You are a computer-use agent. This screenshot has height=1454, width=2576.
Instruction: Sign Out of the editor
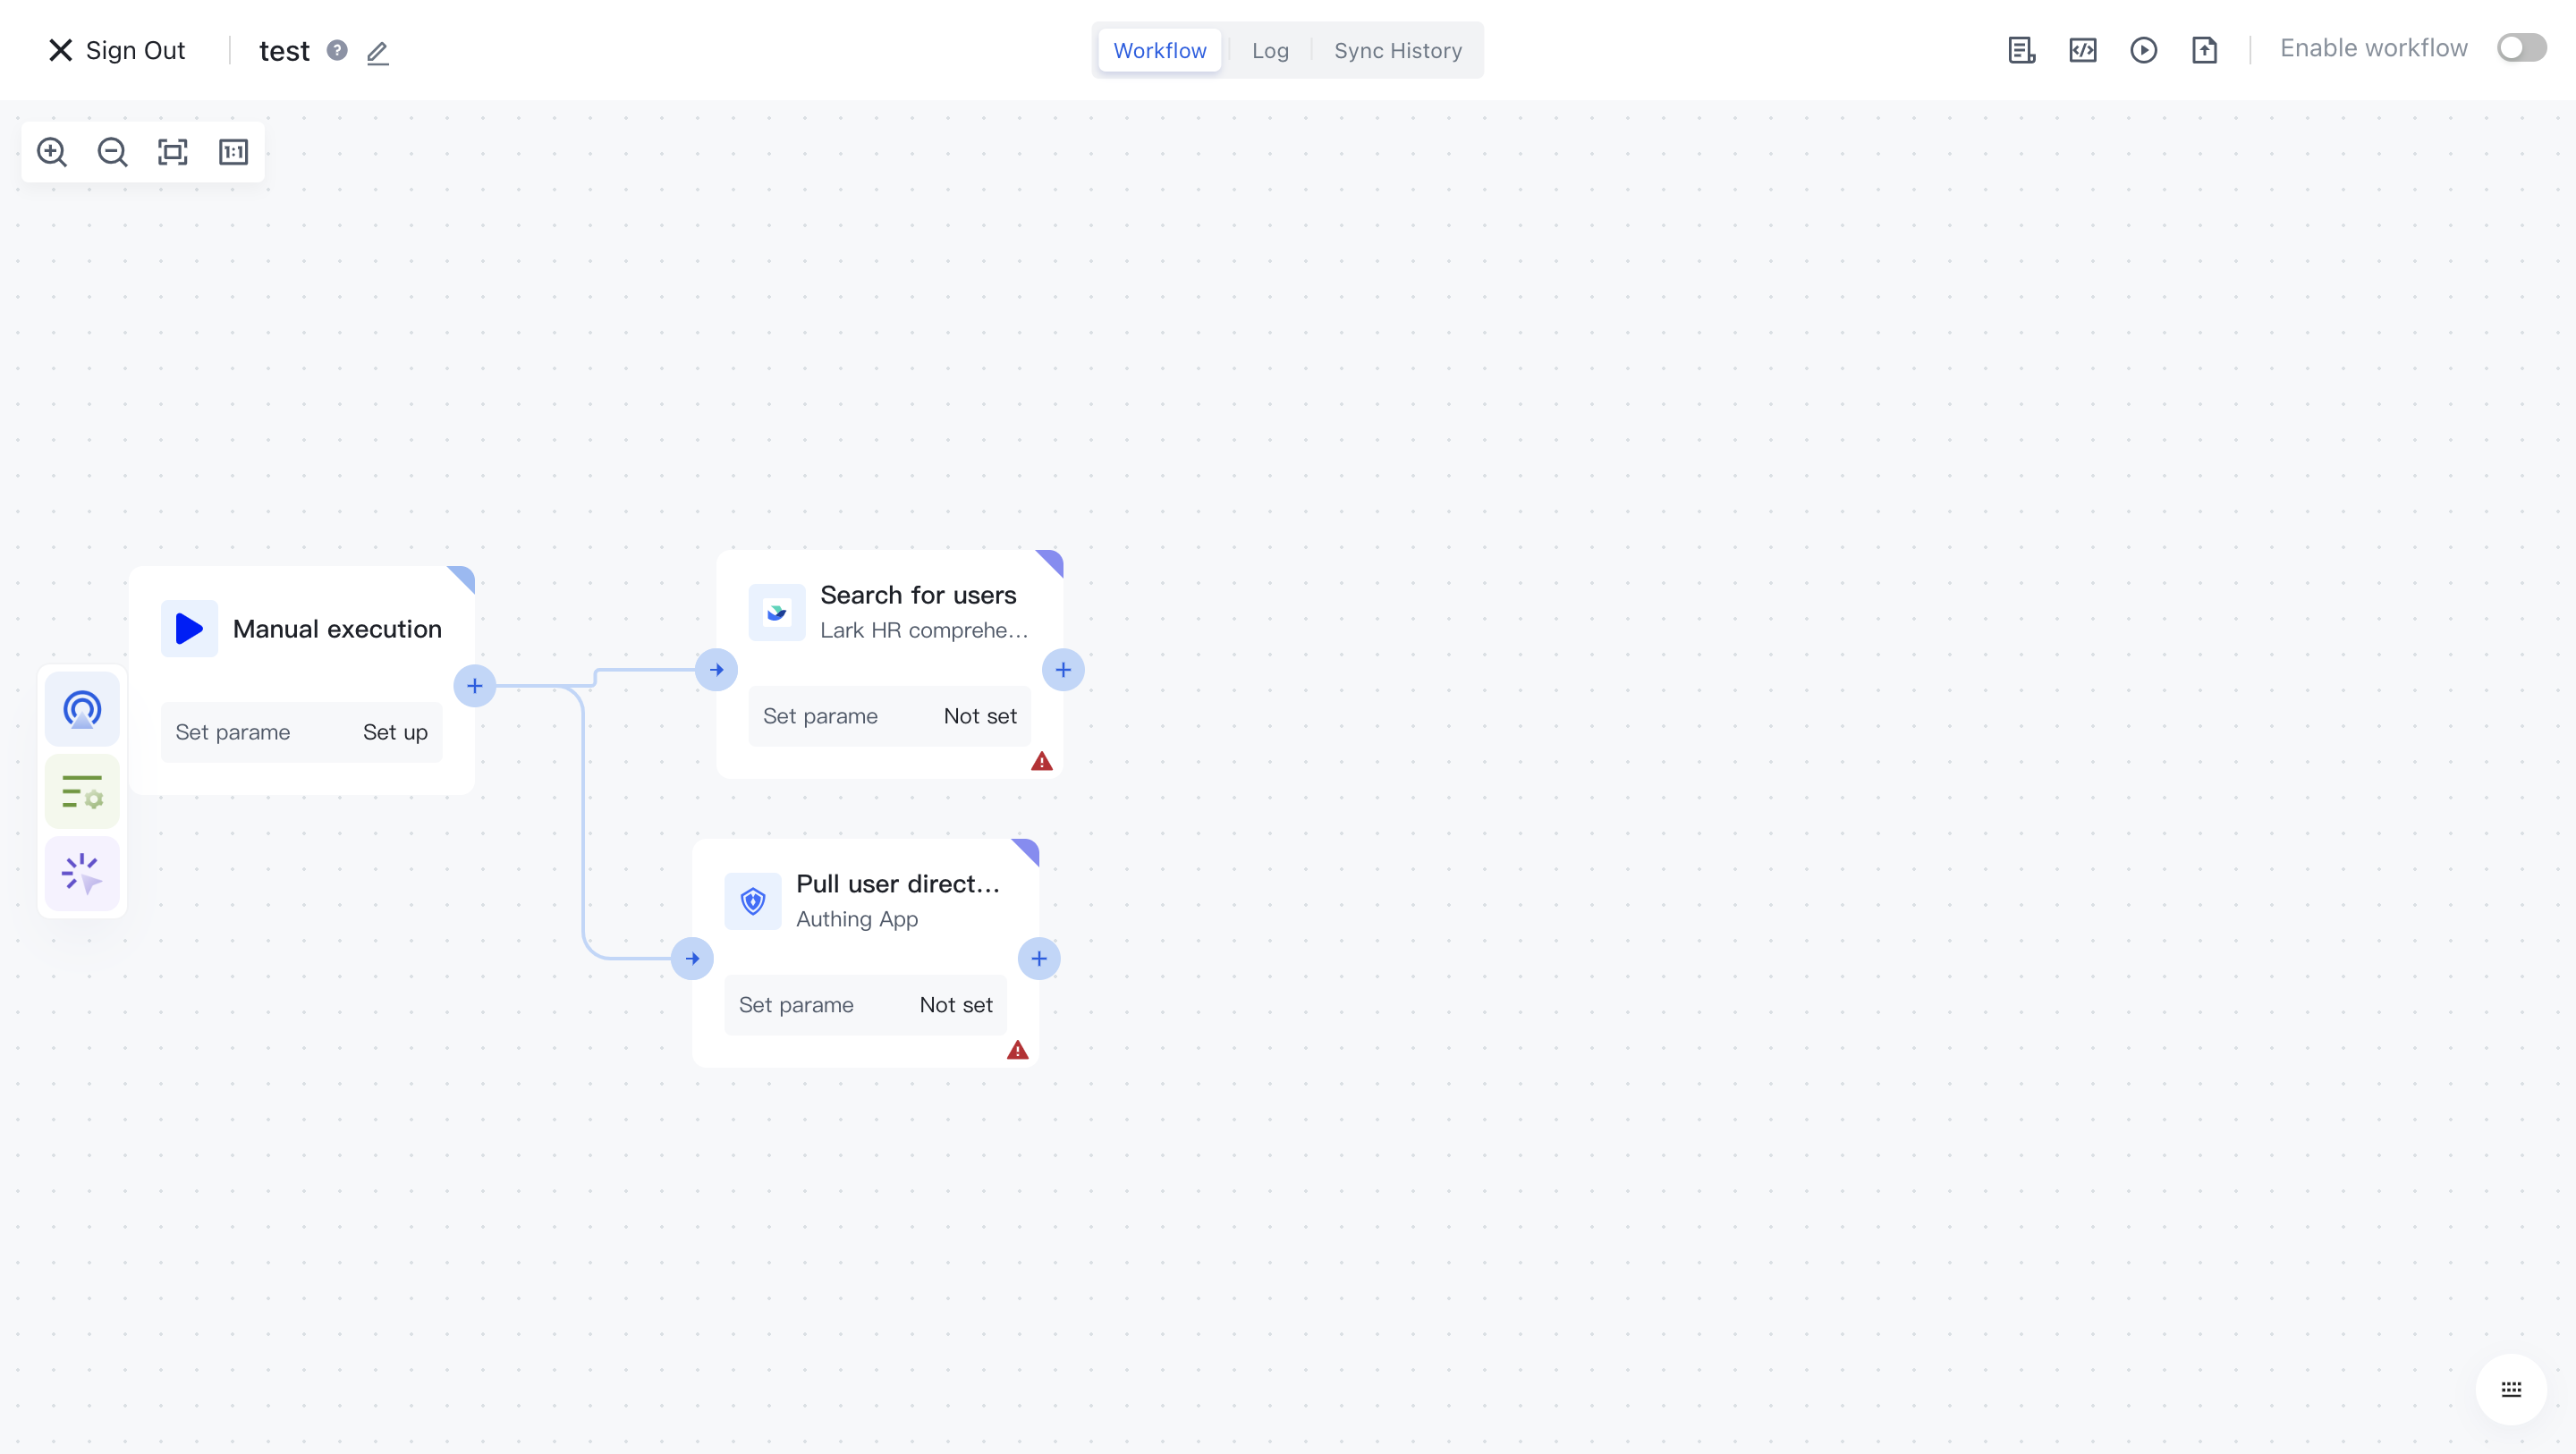[116, 49]
